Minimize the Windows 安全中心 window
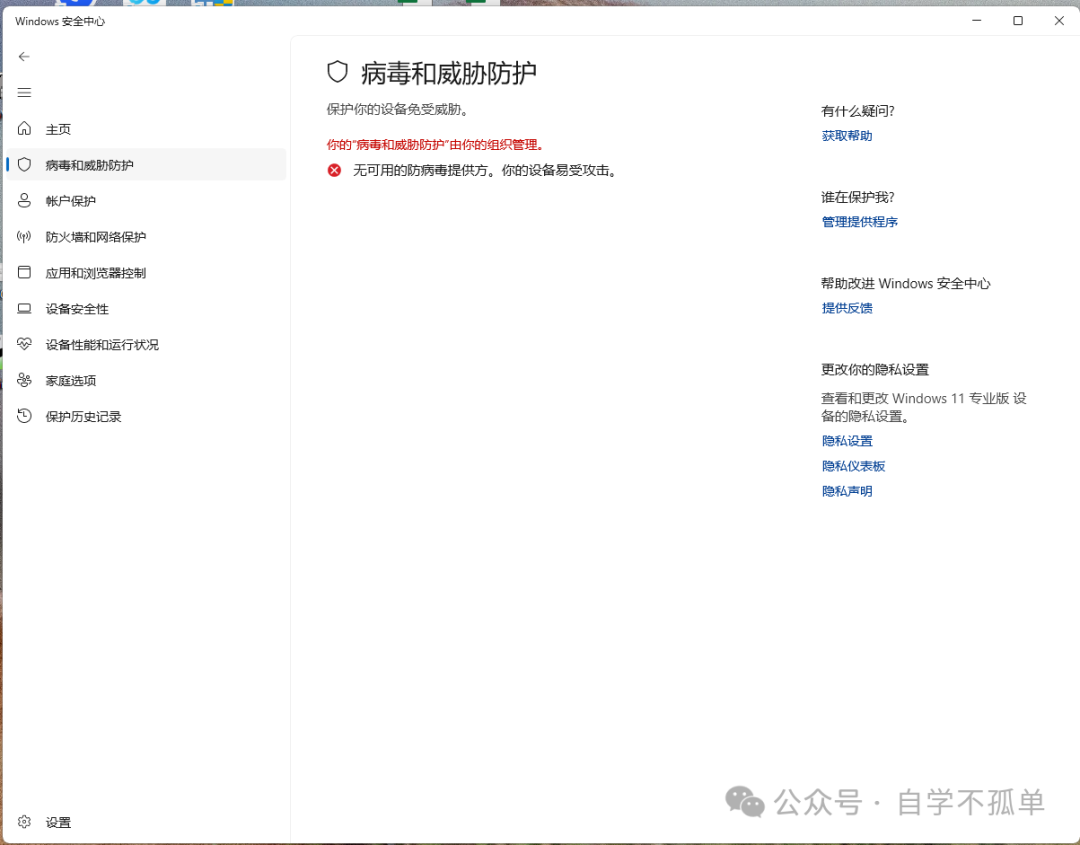Screen dimensions: 1080x845 976,21
